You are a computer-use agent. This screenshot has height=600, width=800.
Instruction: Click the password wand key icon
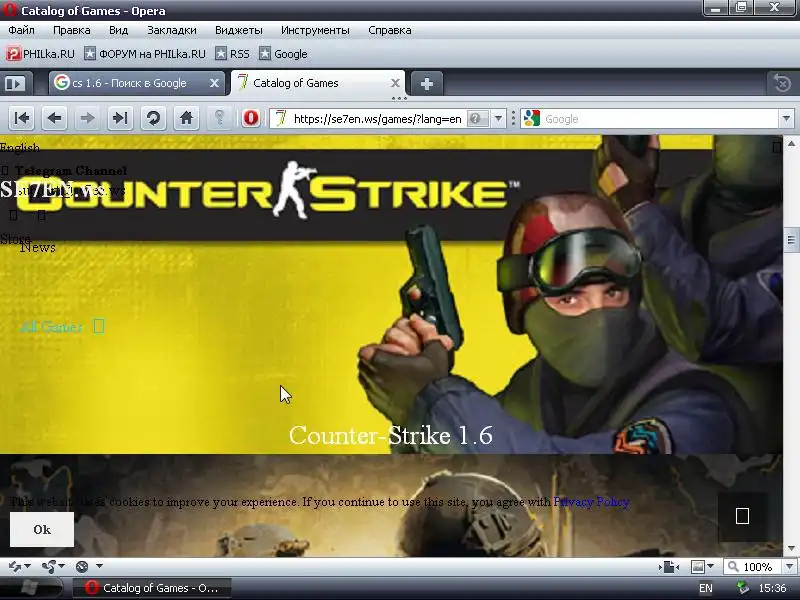[219, 119]
